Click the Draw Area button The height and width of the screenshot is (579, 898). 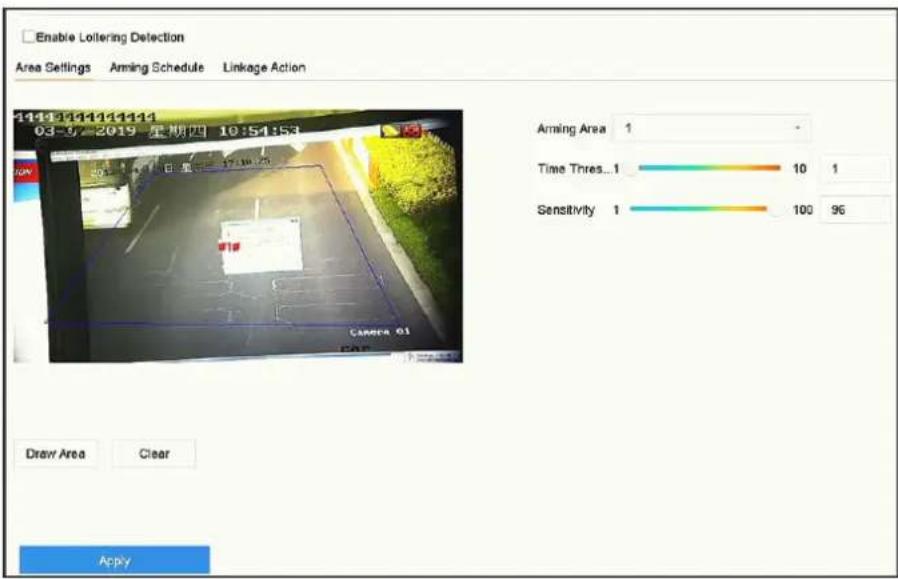(56, 454)
